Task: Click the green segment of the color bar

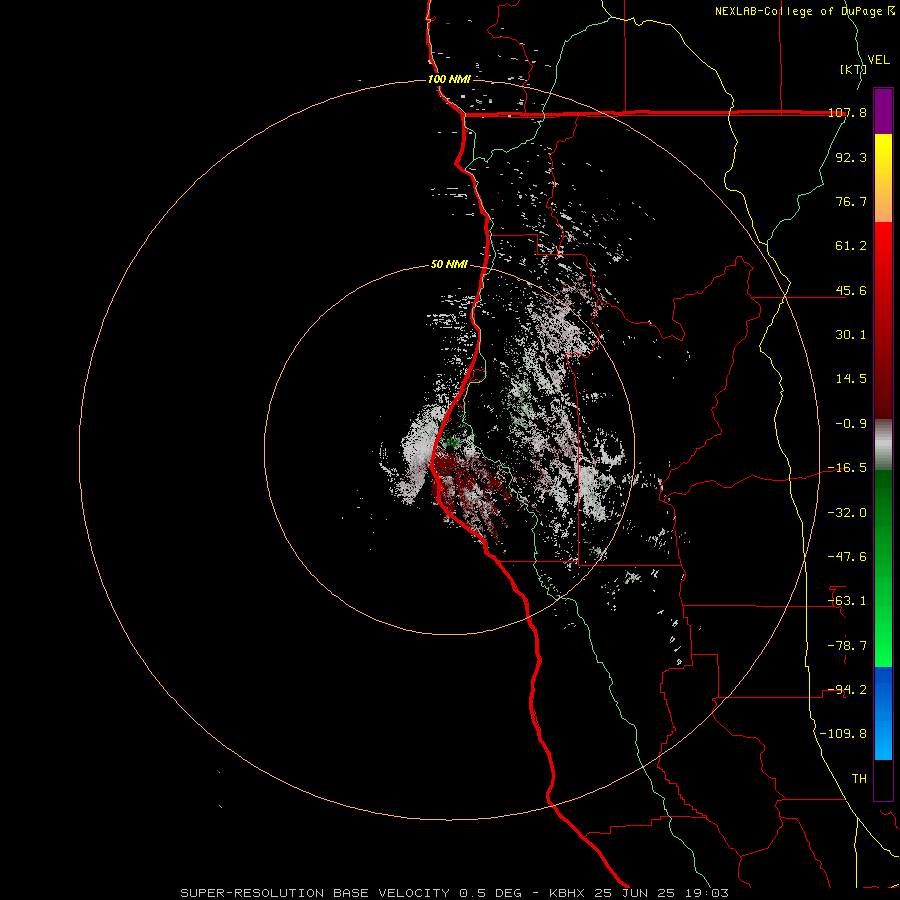Action: coord(883,568)
